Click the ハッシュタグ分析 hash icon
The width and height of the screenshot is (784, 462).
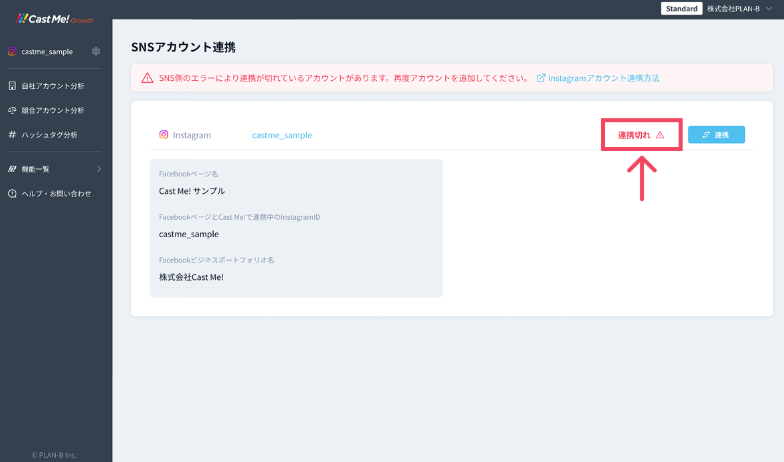click(x=12, y=134)
